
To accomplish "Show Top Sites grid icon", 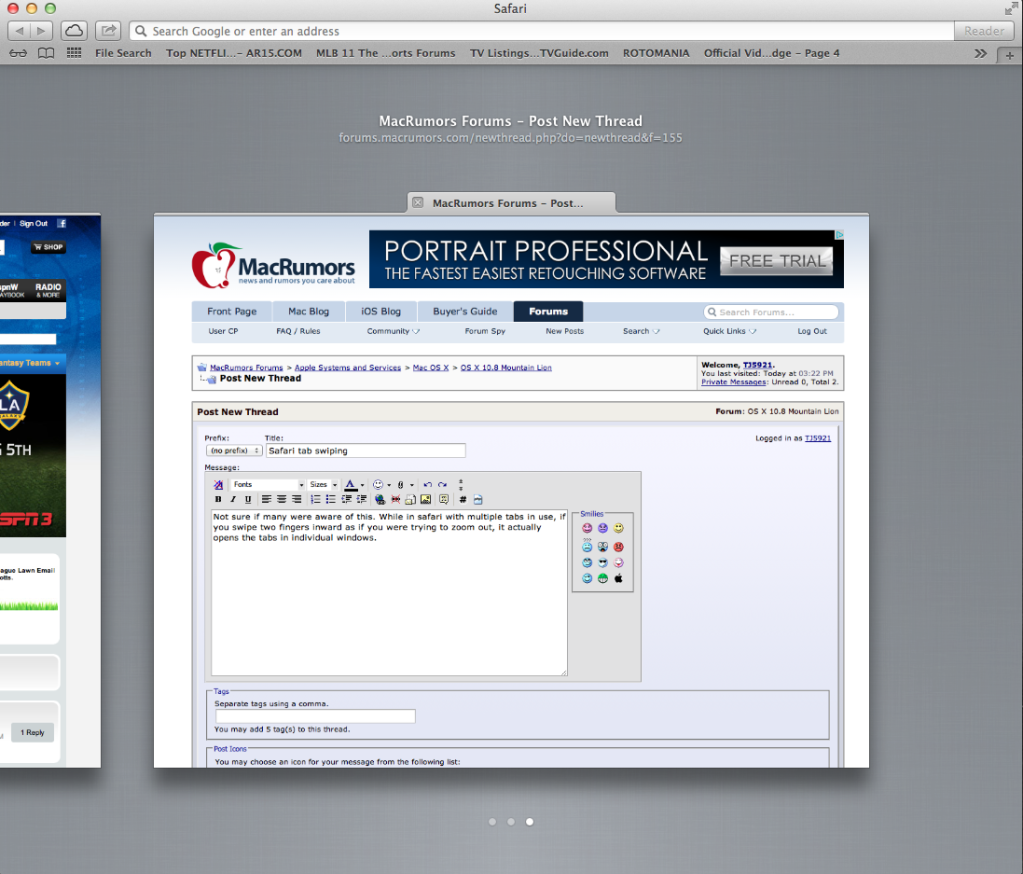I will pos(74,53).
